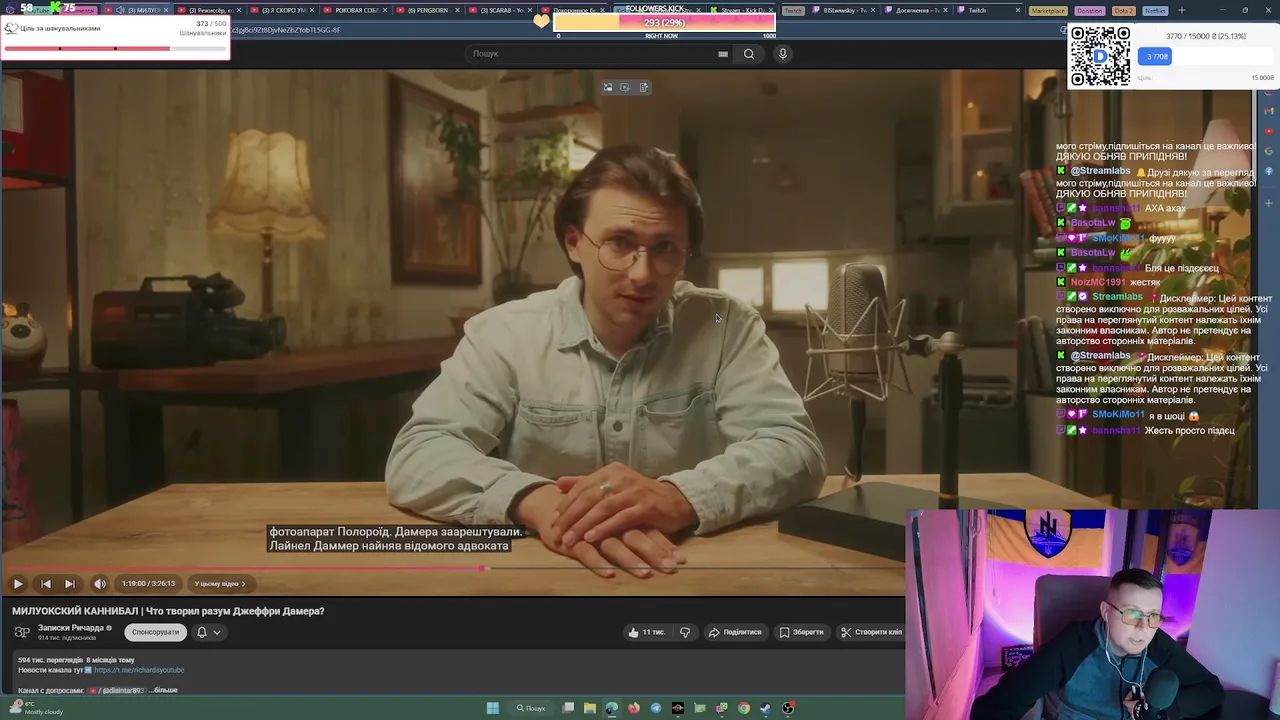The width and height of the screenshot is (1280, 720).
Task: Open the Windows Start menu
Action: pyautogui.click(x=493, y=708)
